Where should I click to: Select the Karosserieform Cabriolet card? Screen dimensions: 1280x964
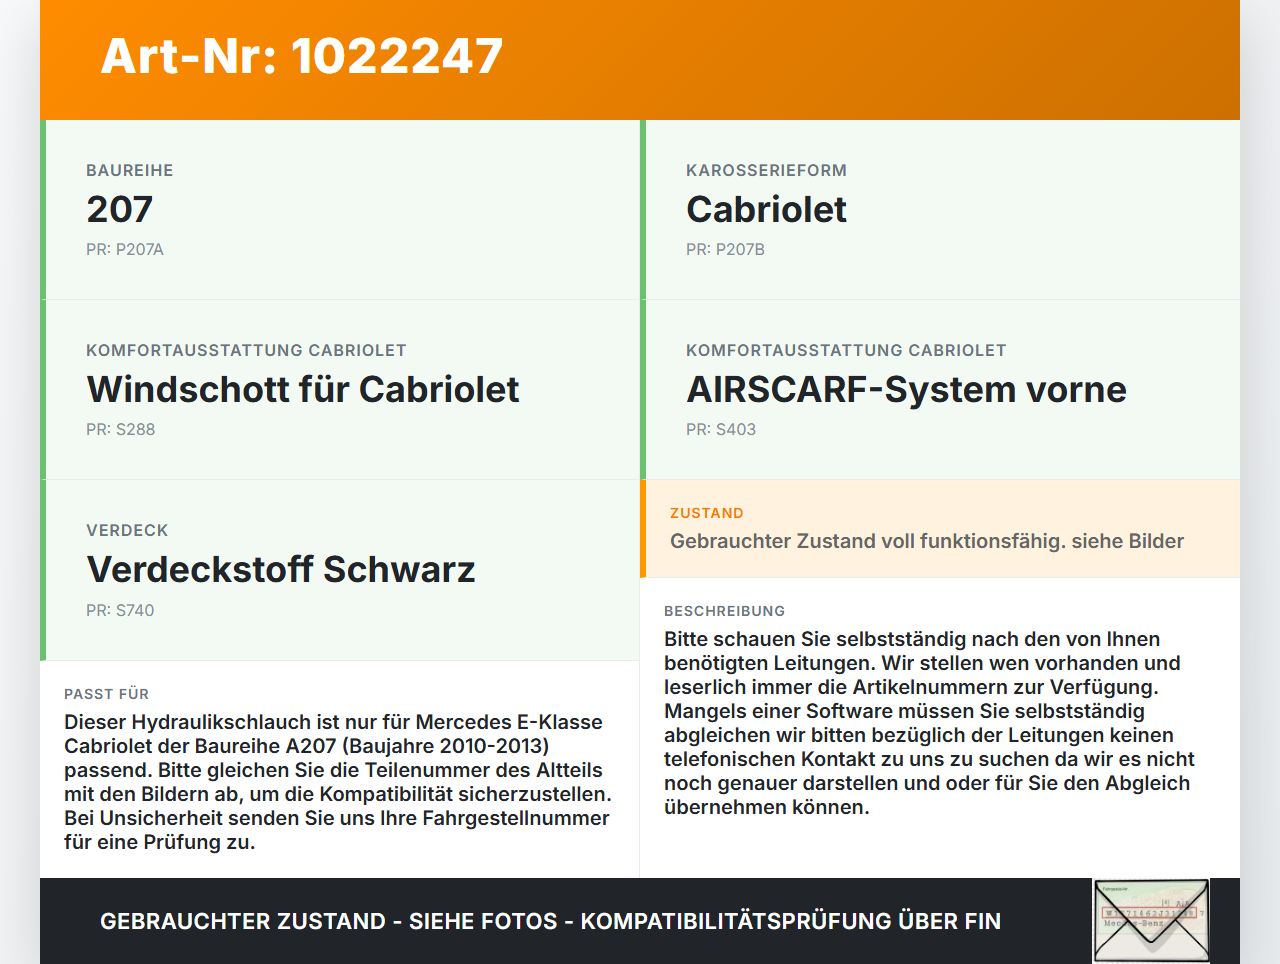click(x=940, y=210)
